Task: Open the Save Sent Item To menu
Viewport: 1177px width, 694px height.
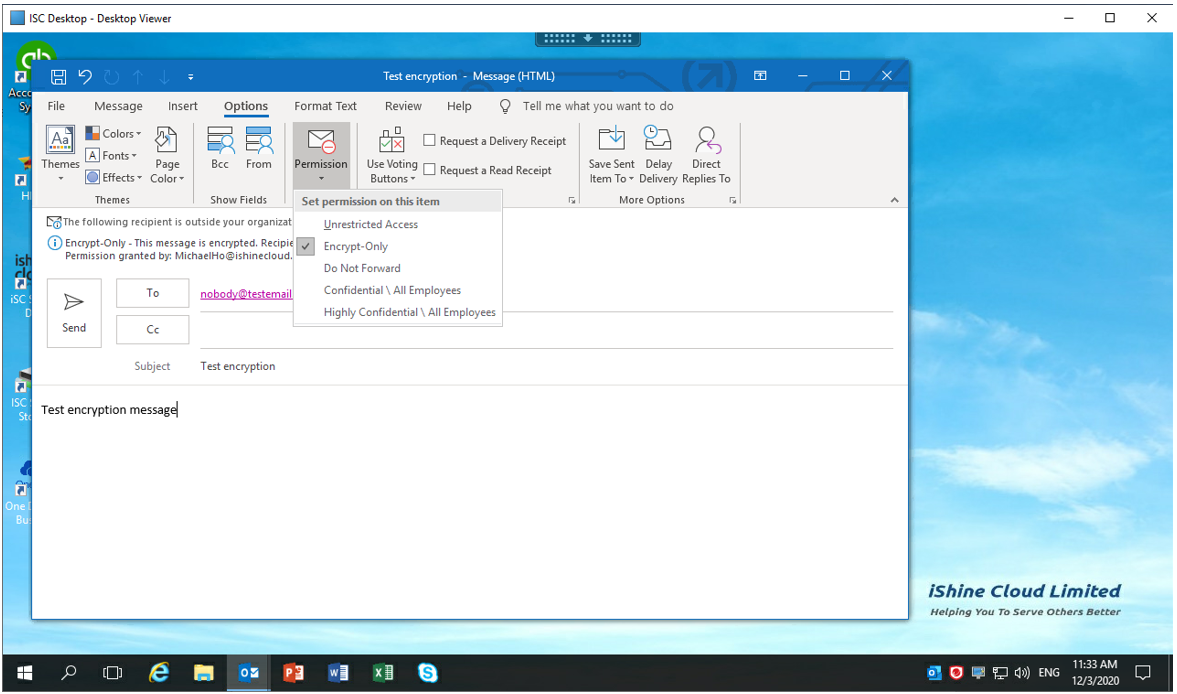Action: [612, 155]
